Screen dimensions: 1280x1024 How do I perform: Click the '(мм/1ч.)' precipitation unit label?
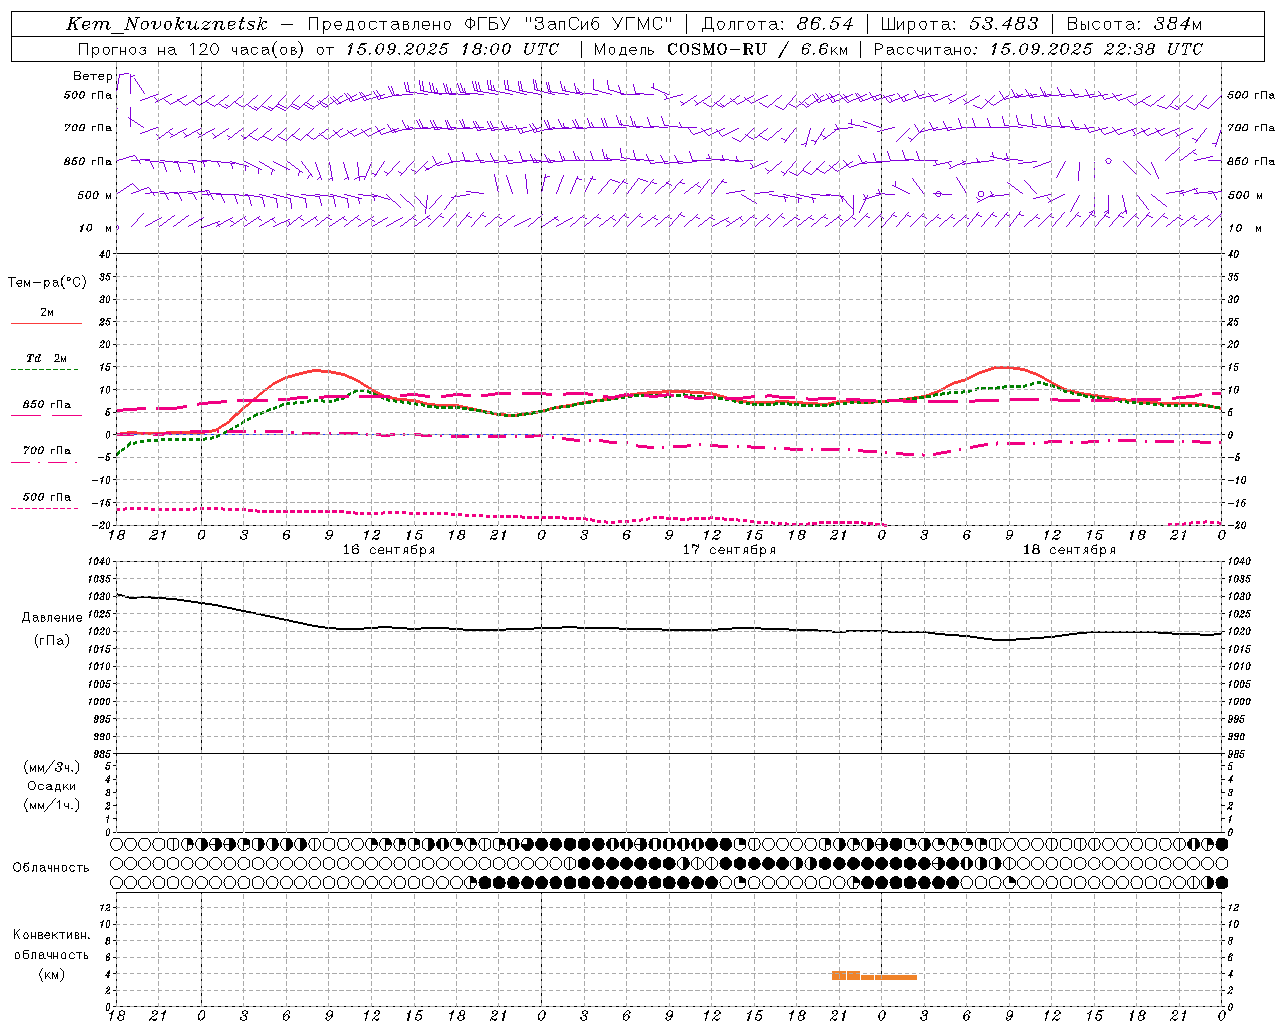click(51, 805)
